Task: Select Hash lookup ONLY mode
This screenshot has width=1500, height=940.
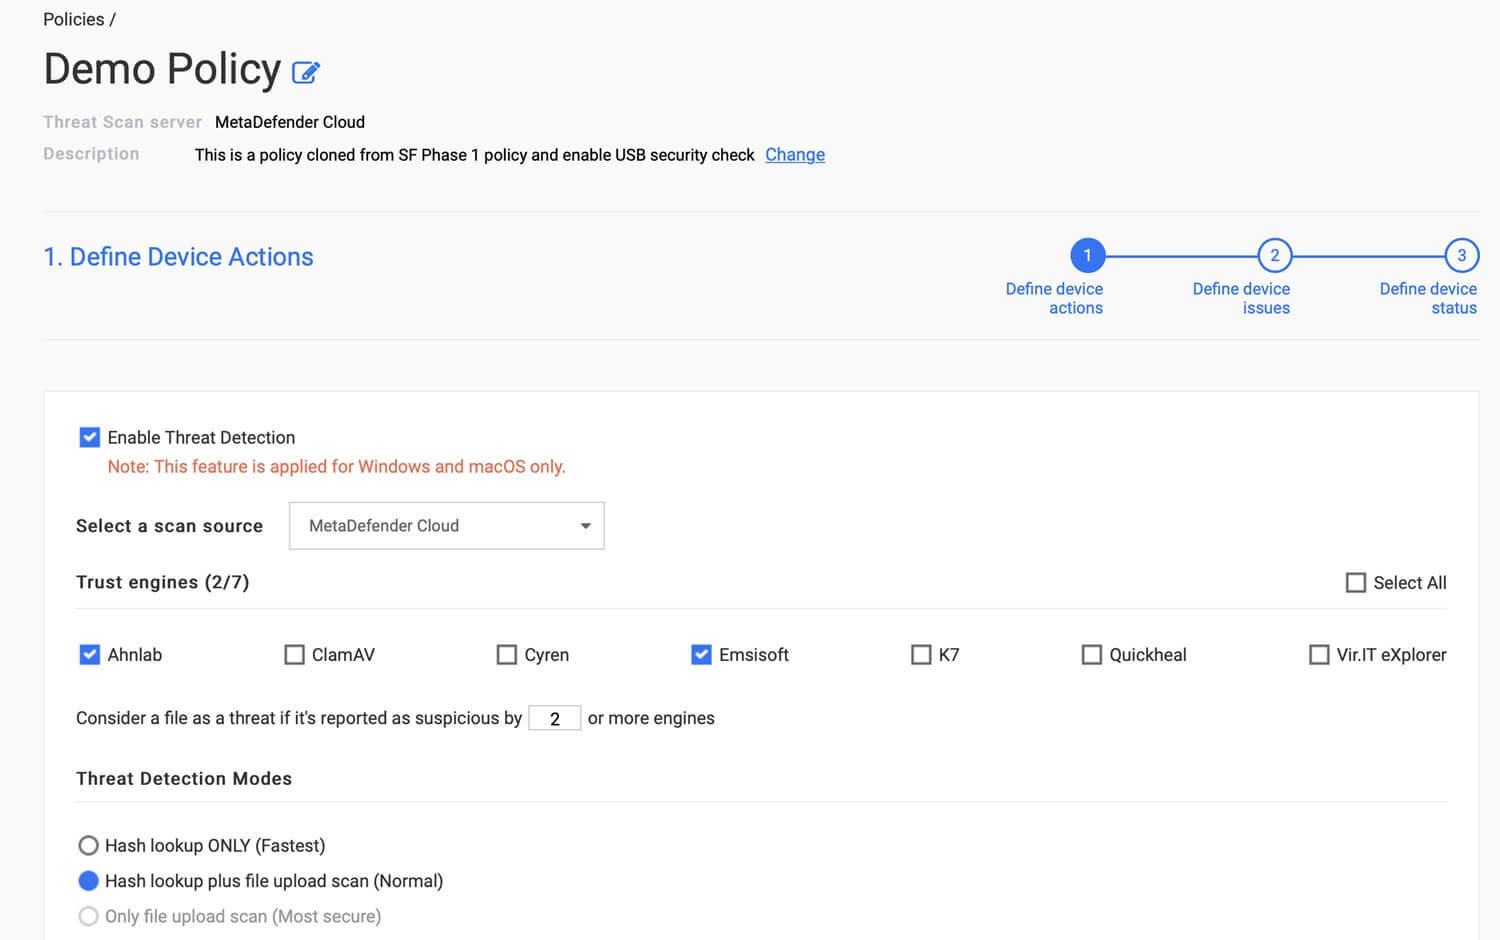Action: tap(88, 845)
